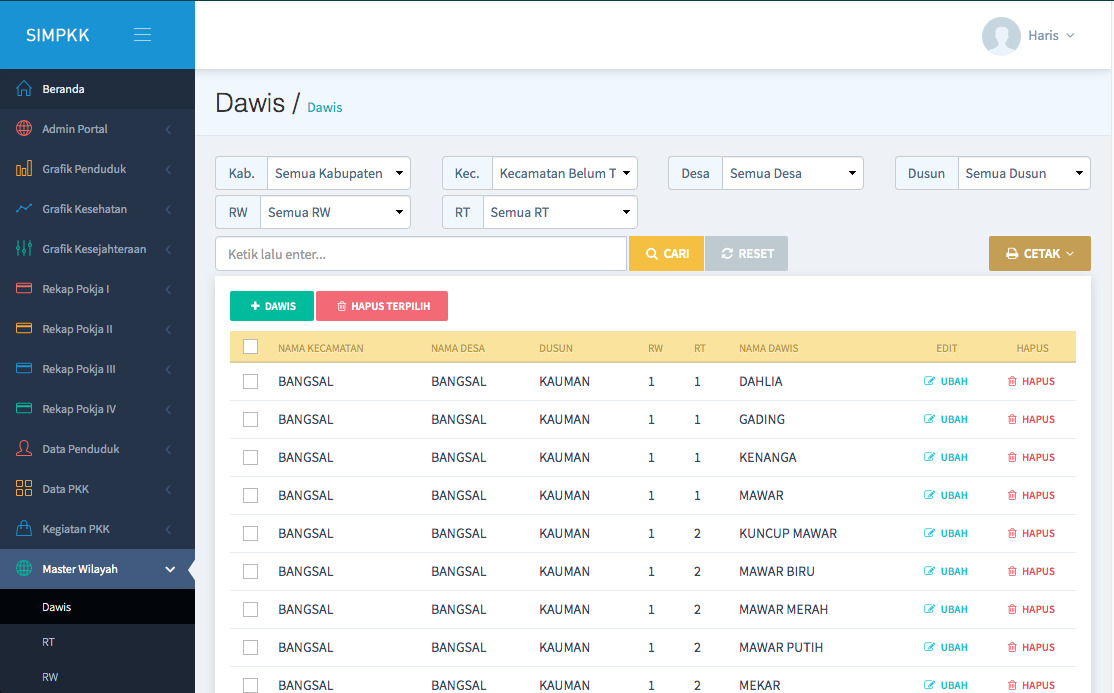Click UBAH link for the GADING row
The image size is (1114, 693).
point(946,419)
